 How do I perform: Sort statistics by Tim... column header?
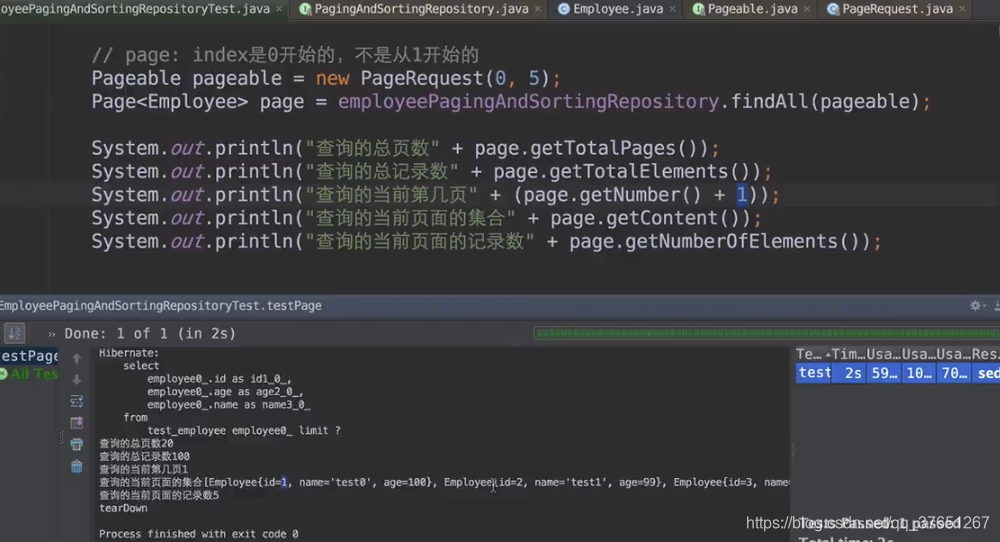pos(848,354)
